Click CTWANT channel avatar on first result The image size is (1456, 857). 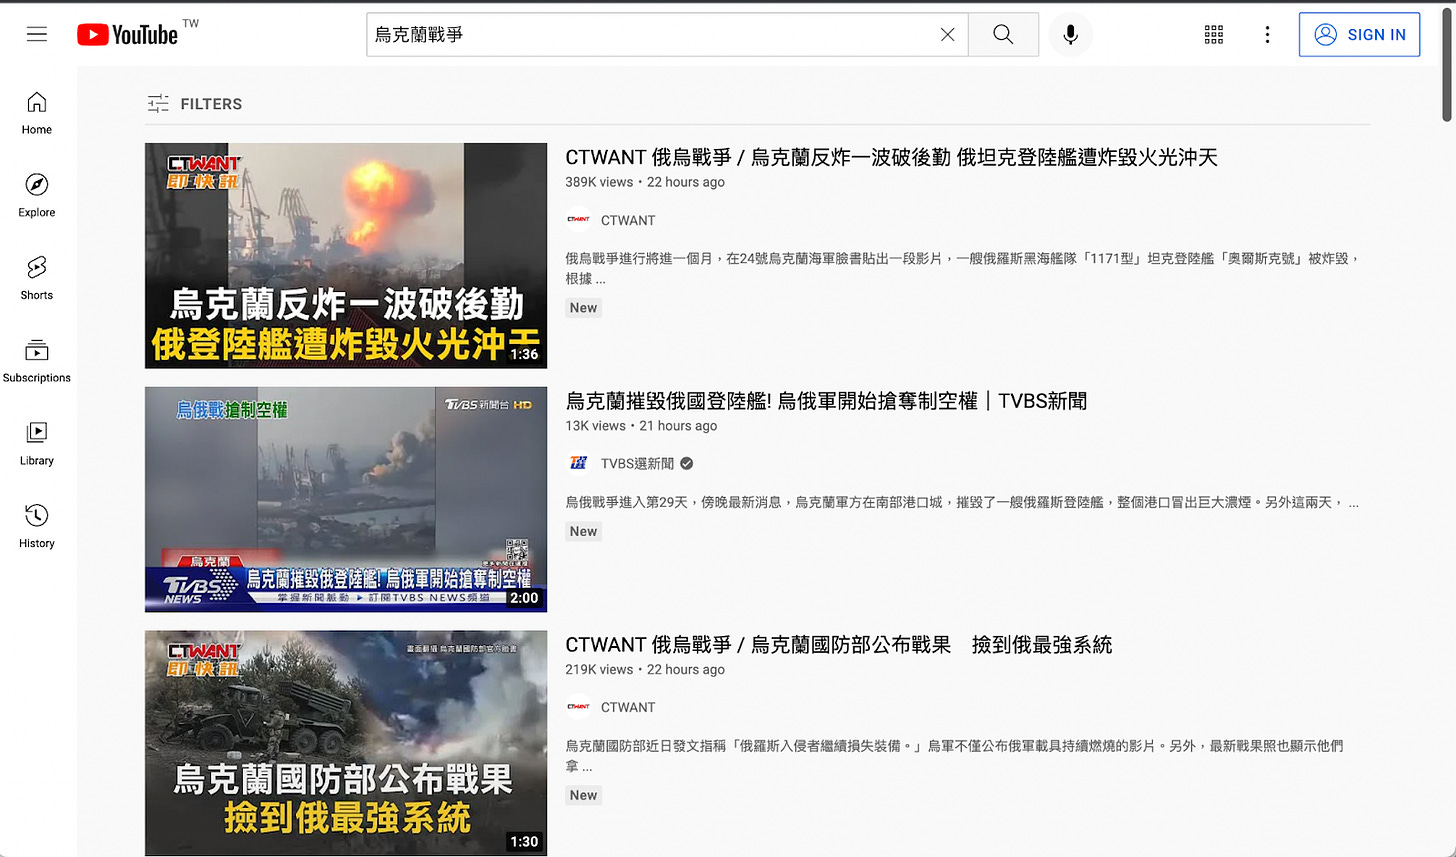(x=578, y=220)
